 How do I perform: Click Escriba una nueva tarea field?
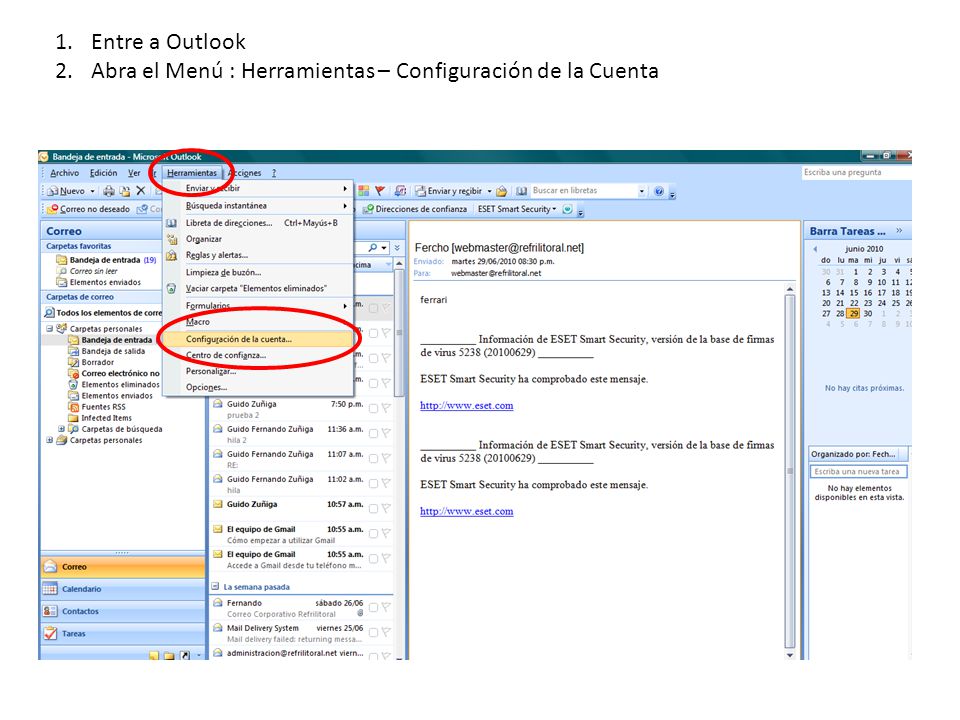coord(857,471)
